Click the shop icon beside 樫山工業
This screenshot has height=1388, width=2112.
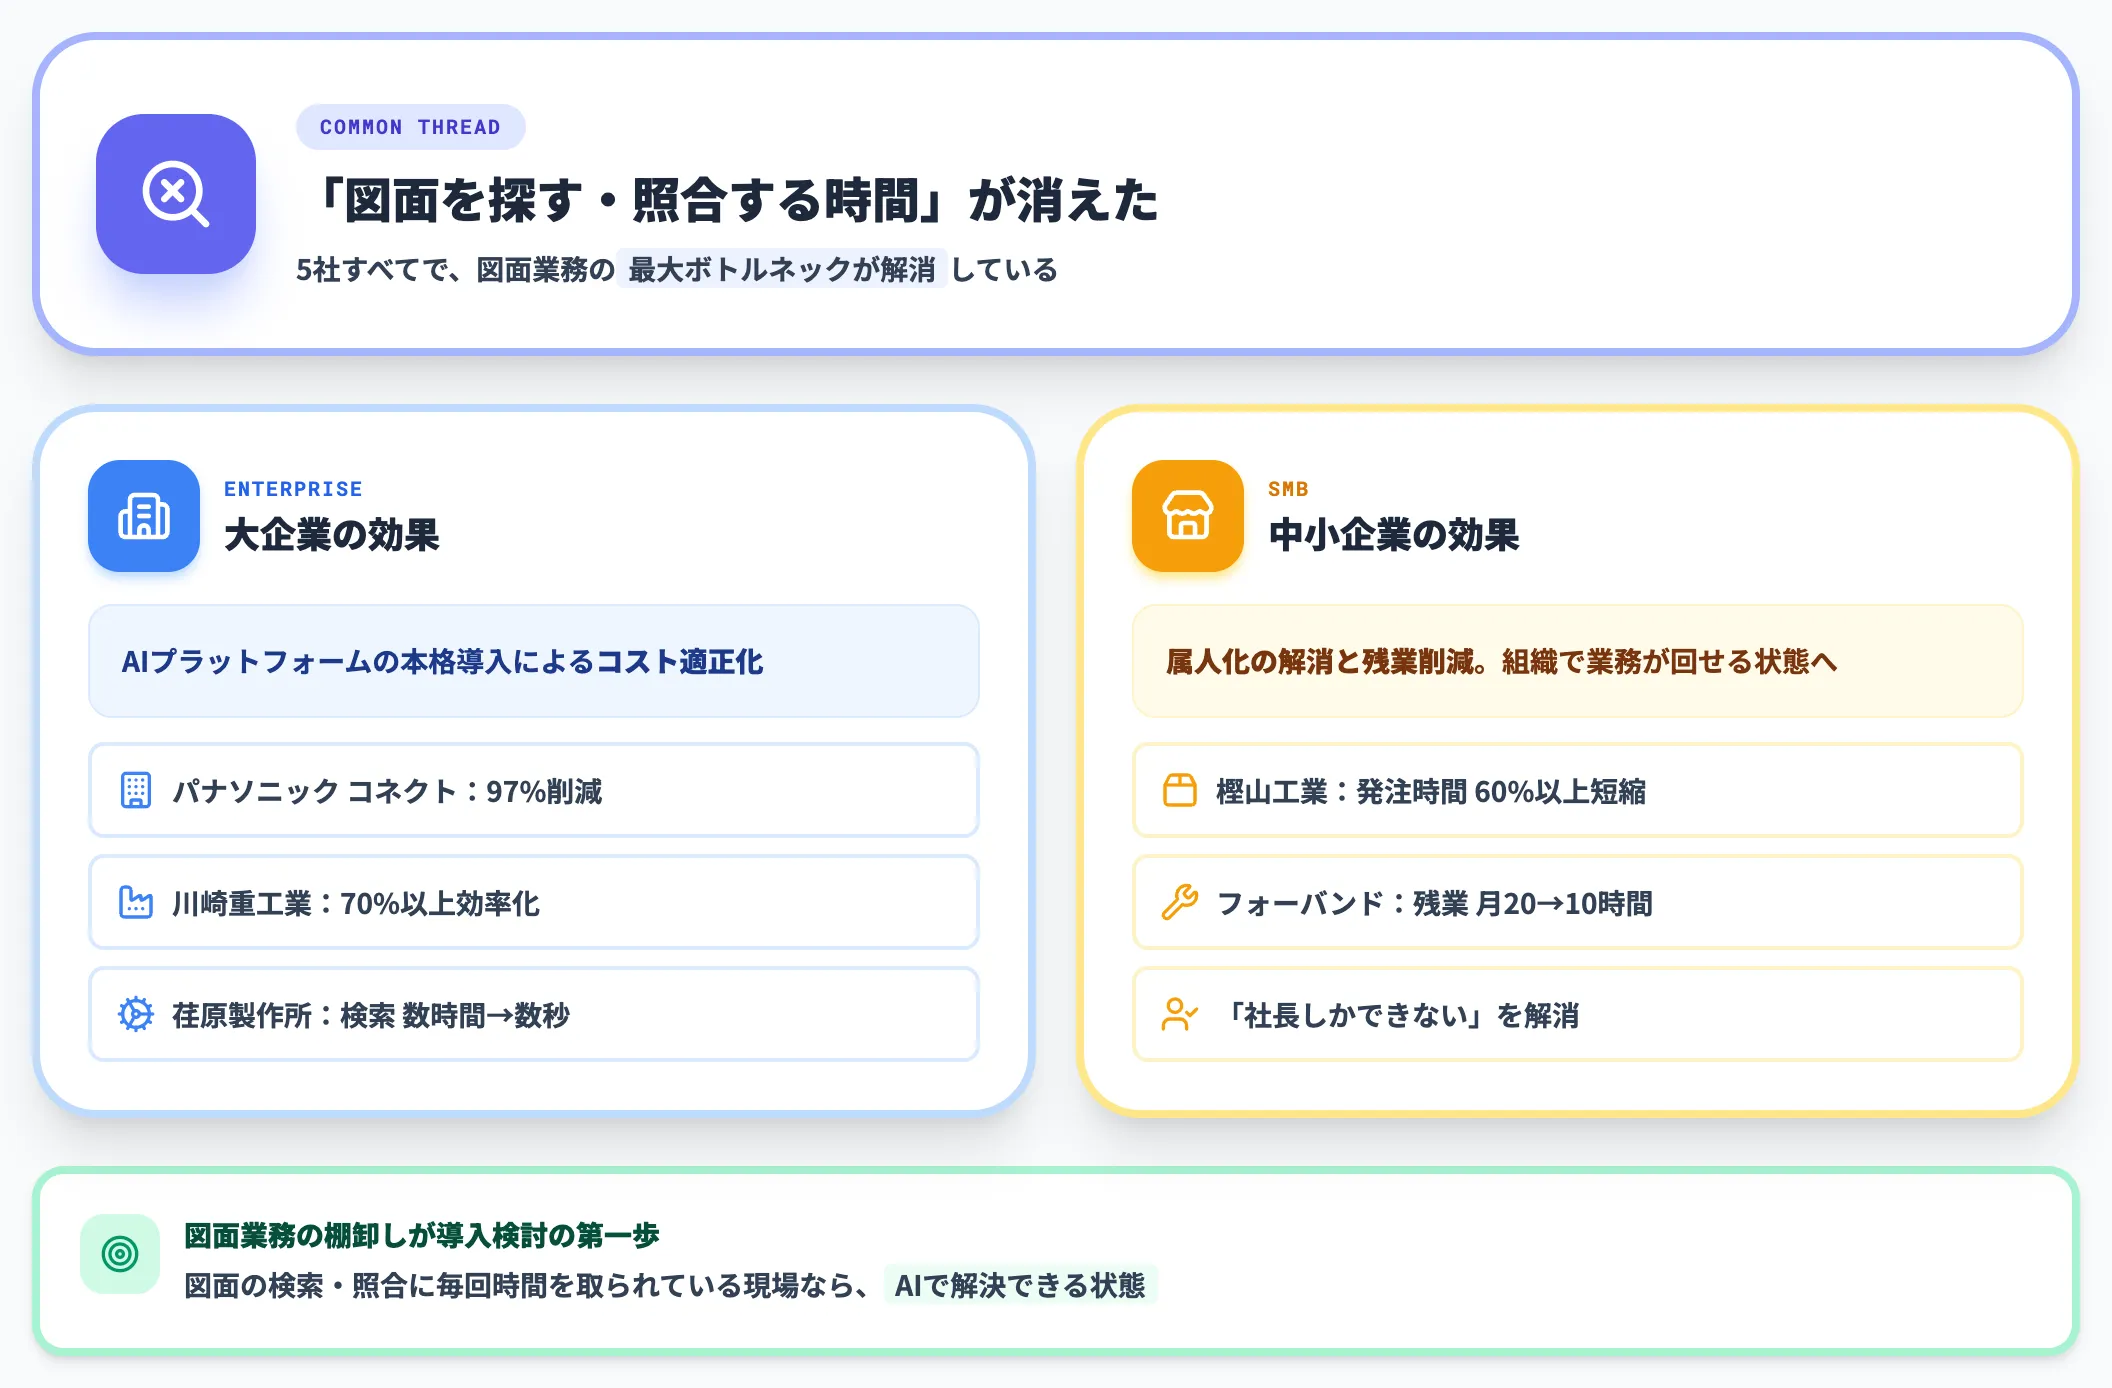[x=1180, y=790]
